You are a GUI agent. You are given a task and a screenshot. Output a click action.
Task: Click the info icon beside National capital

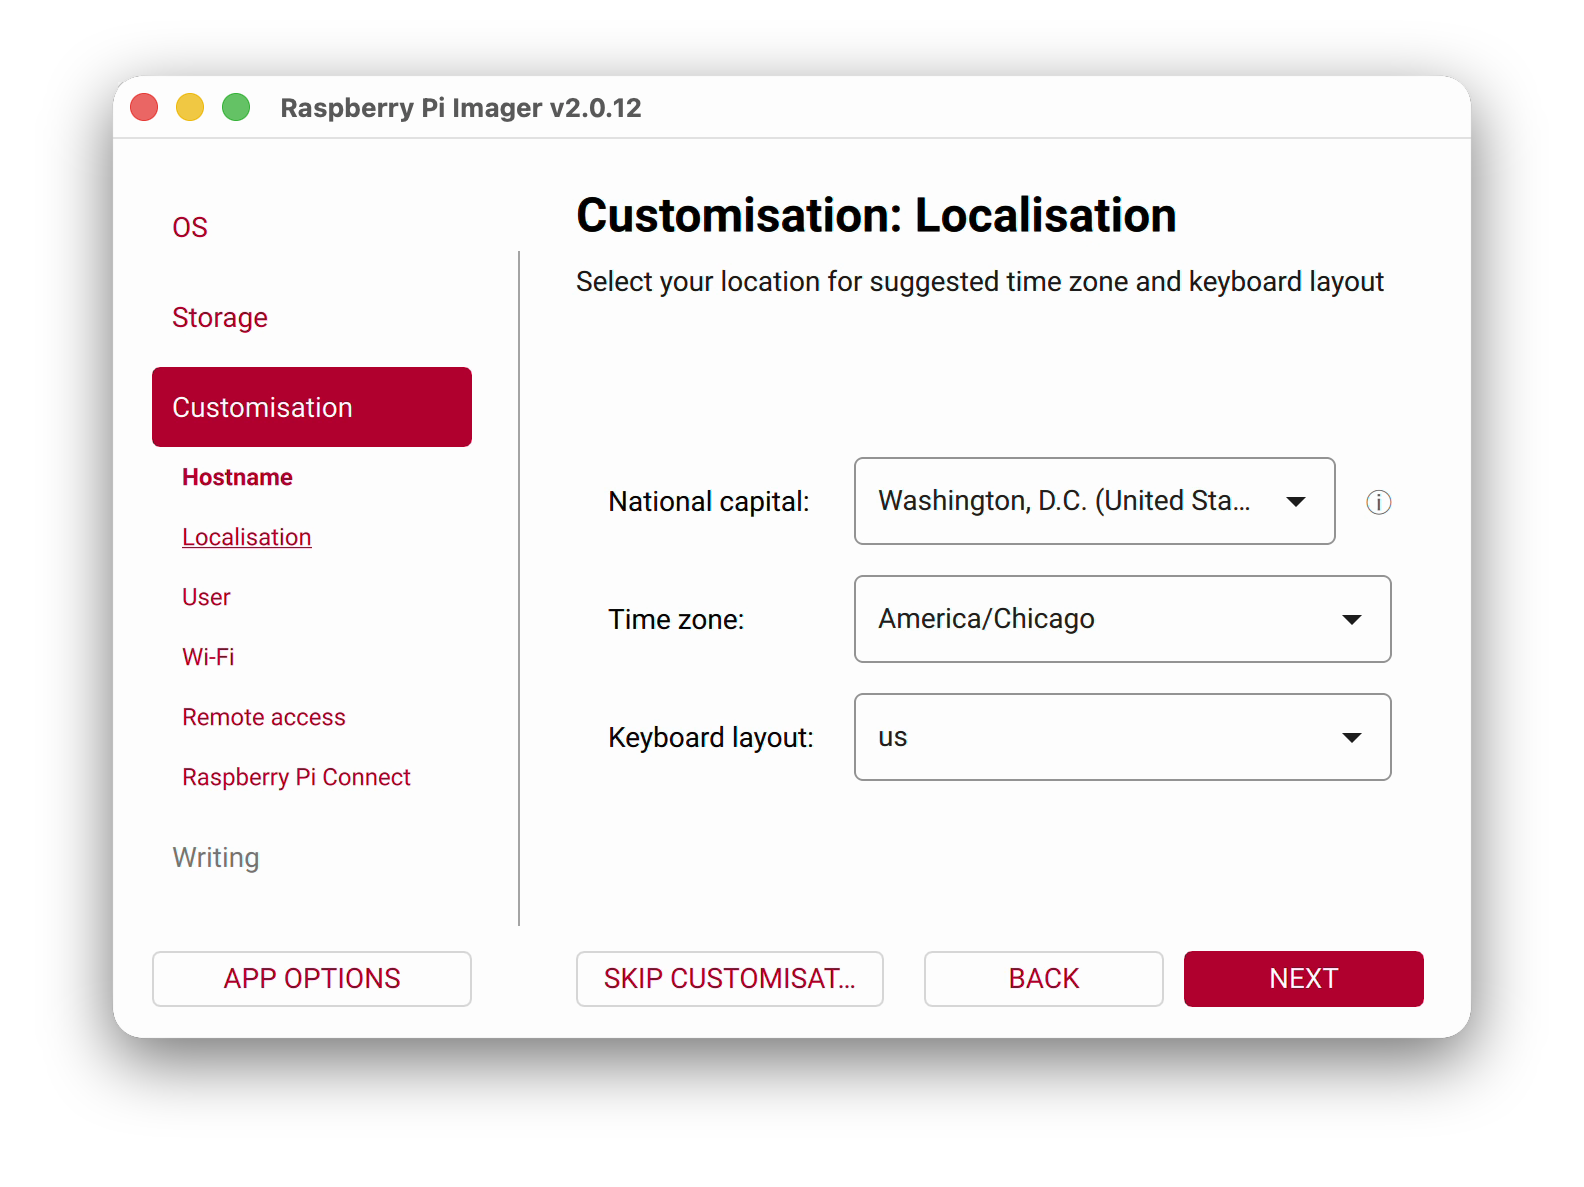point(1378,502)
